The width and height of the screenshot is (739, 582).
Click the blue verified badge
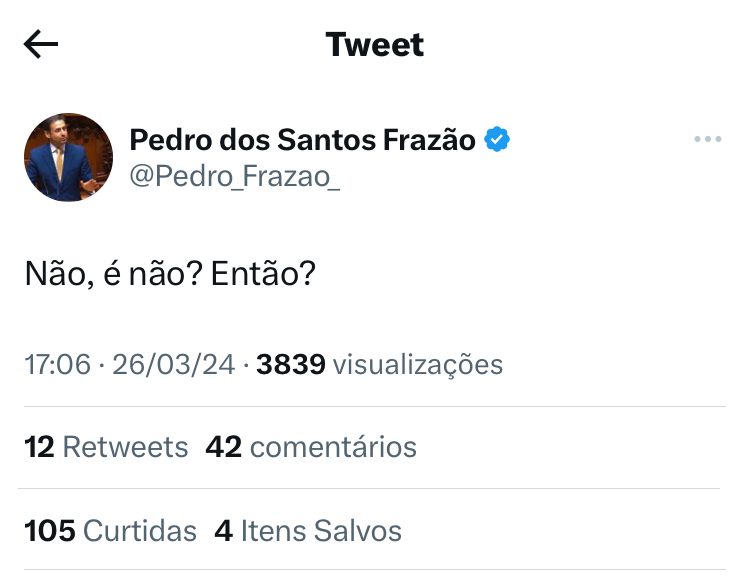point(497,139)
